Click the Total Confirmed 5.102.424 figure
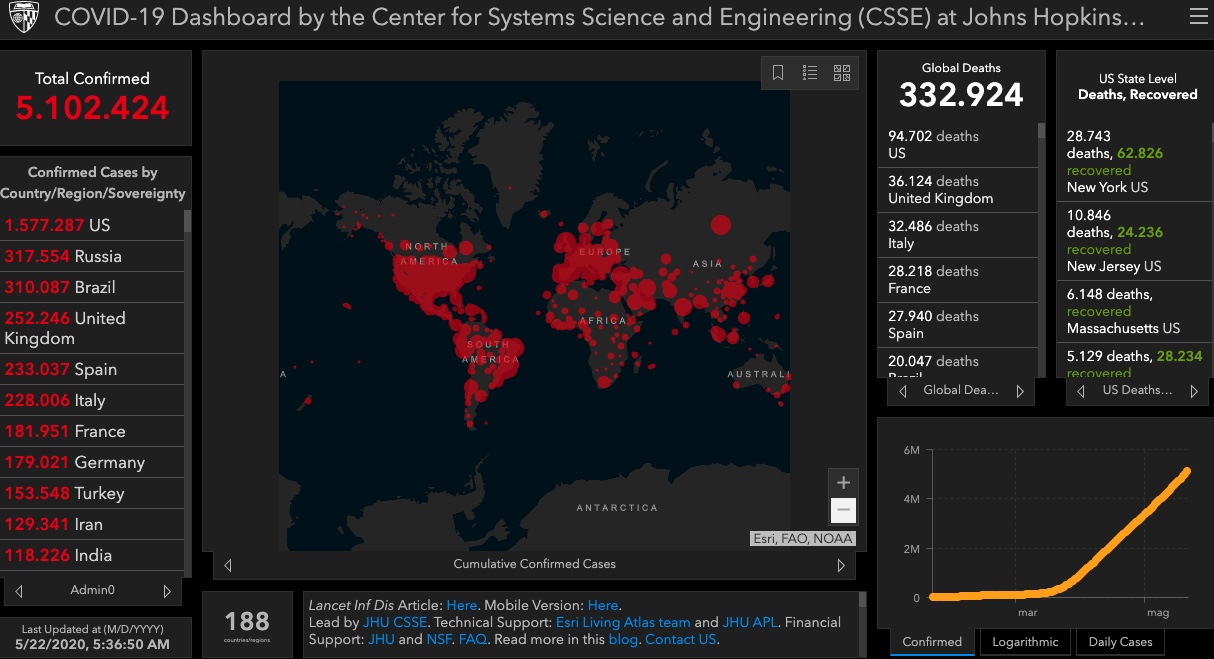This screenshot has width=1214, height=659. click(92, 108)
